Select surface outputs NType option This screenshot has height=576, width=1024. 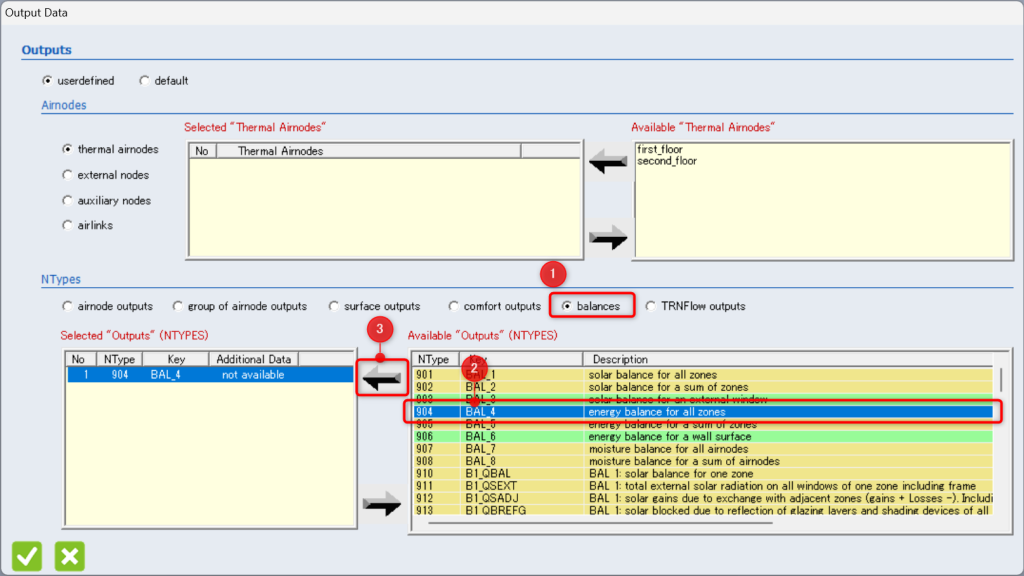pyautogui.click(x=334, y=306)
